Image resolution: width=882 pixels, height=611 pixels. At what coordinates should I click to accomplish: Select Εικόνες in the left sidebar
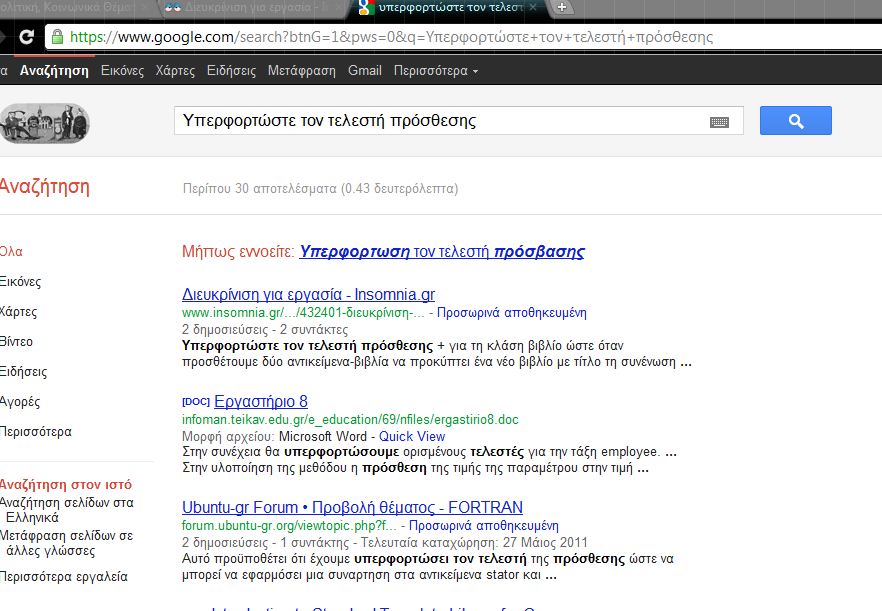tap(20, 282)
